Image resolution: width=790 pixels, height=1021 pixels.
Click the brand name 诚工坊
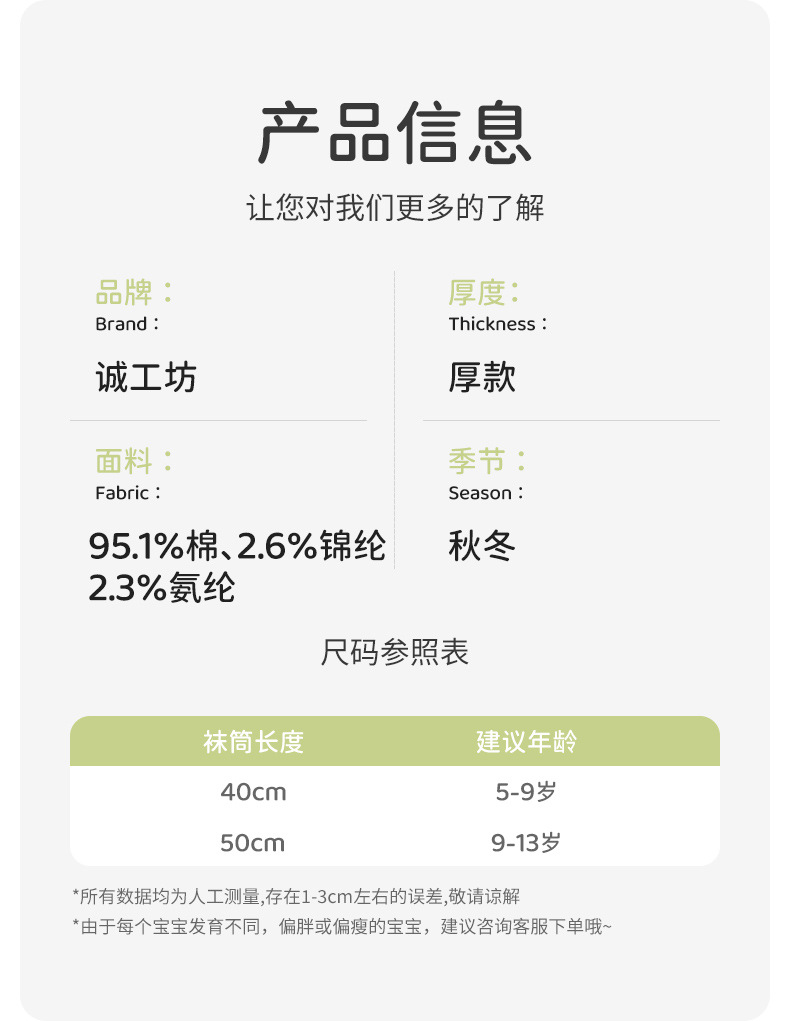(x=146, y=378)
